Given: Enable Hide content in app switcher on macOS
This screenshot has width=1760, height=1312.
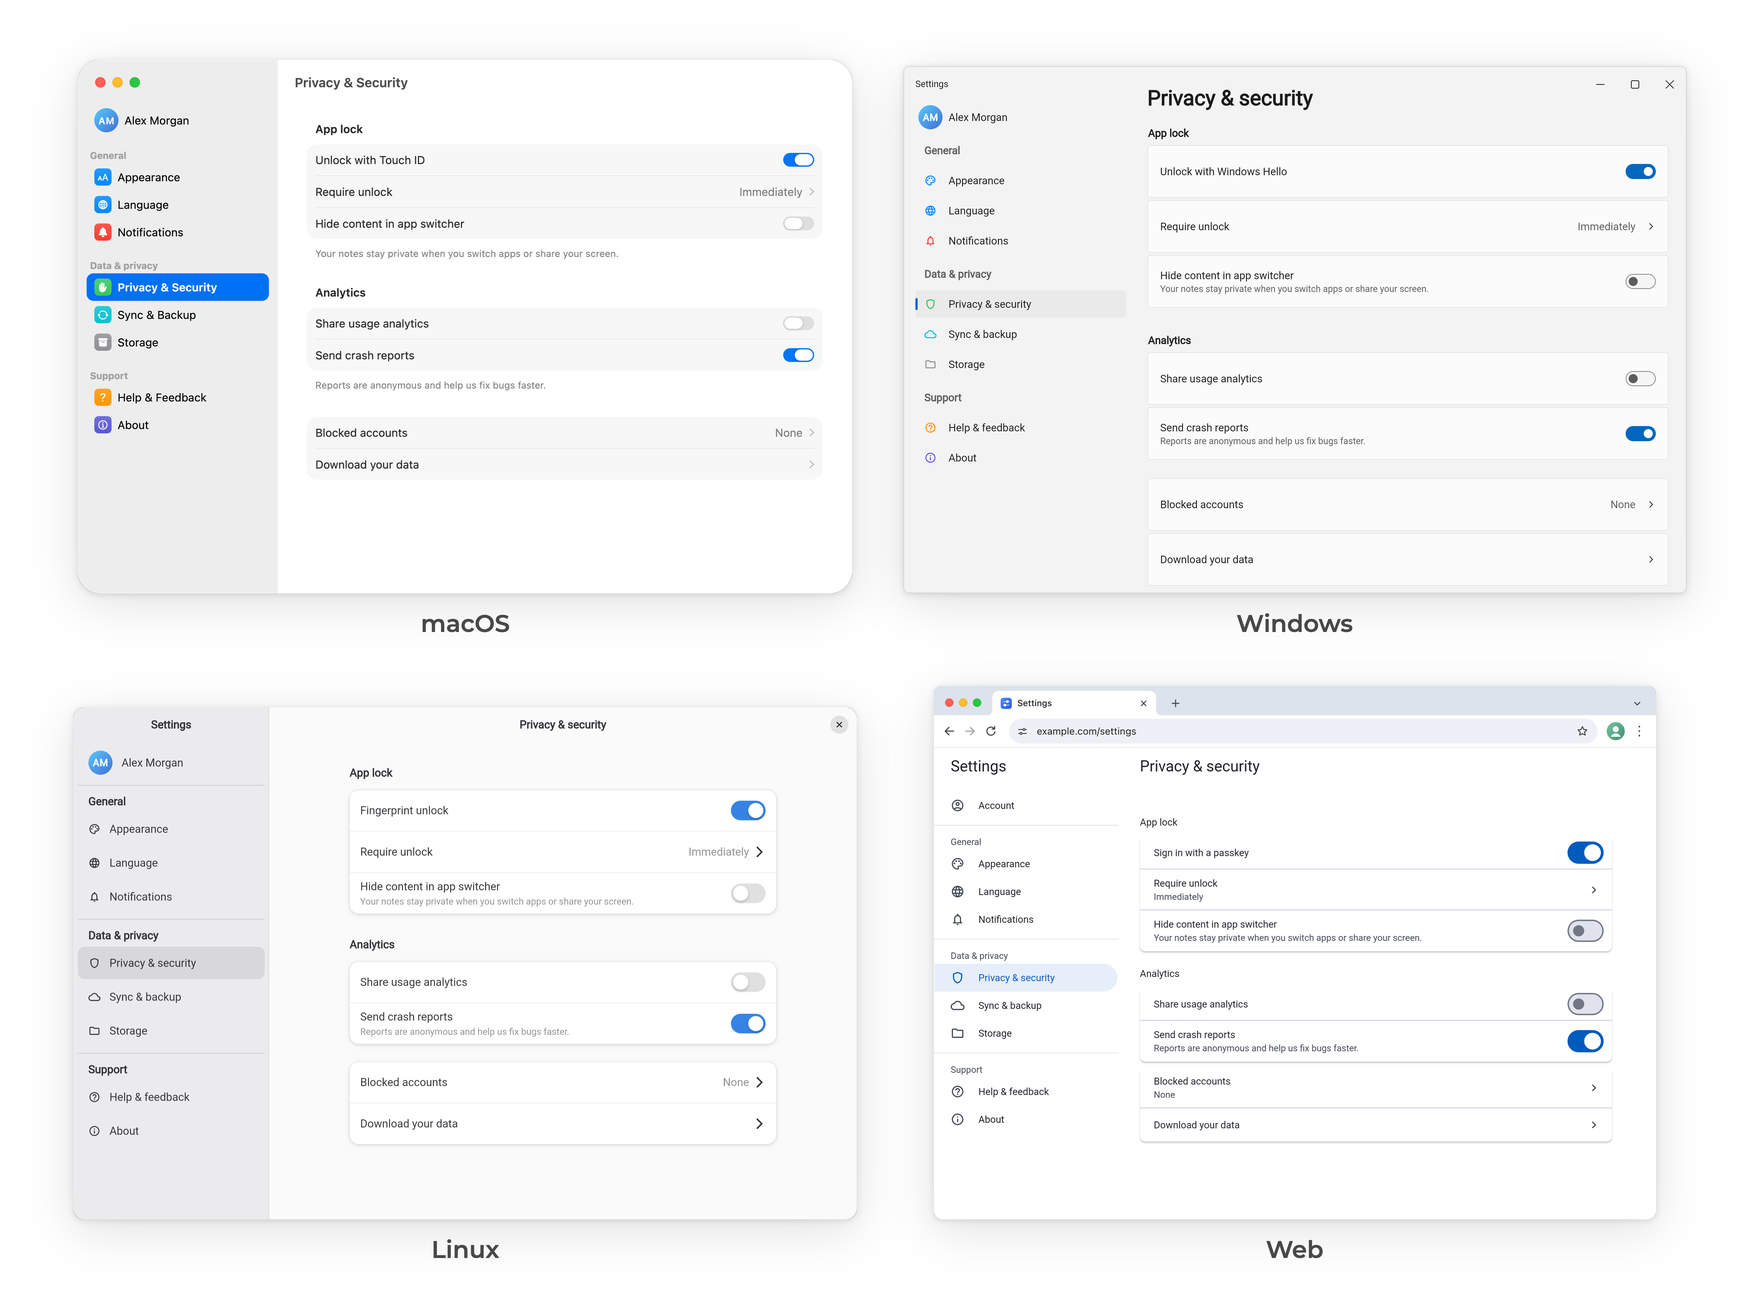Looking at the screenshot, I should [798, 223].
